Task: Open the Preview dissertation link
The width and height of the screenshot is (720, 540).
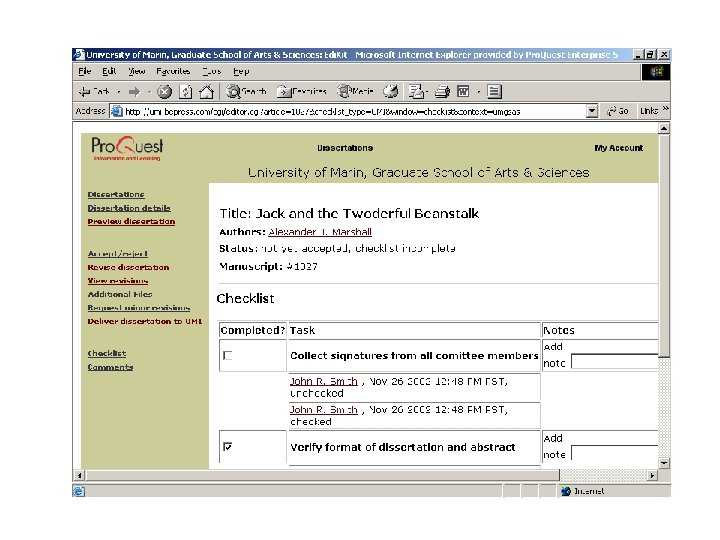Action: 131,221
